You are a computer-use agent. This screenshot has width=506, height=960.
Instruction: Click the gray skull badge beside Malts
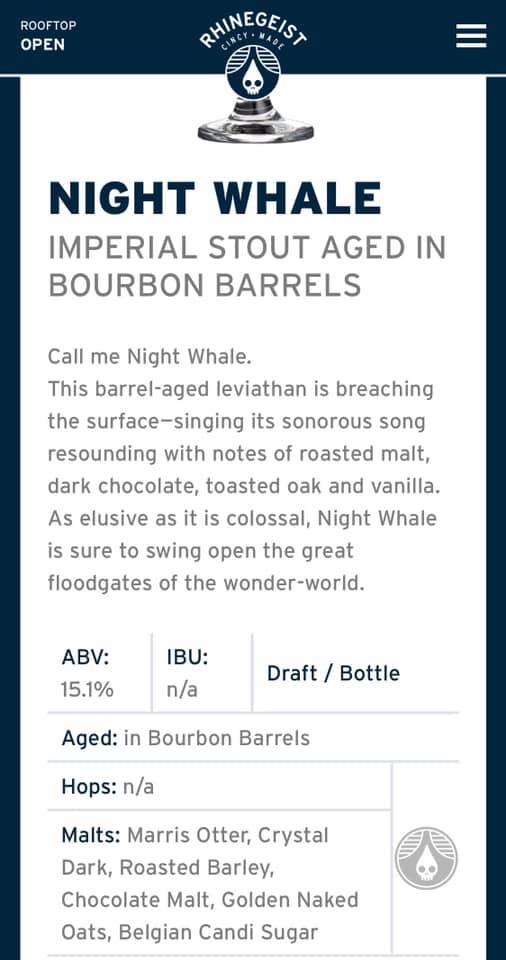click(x=426, y=858)
